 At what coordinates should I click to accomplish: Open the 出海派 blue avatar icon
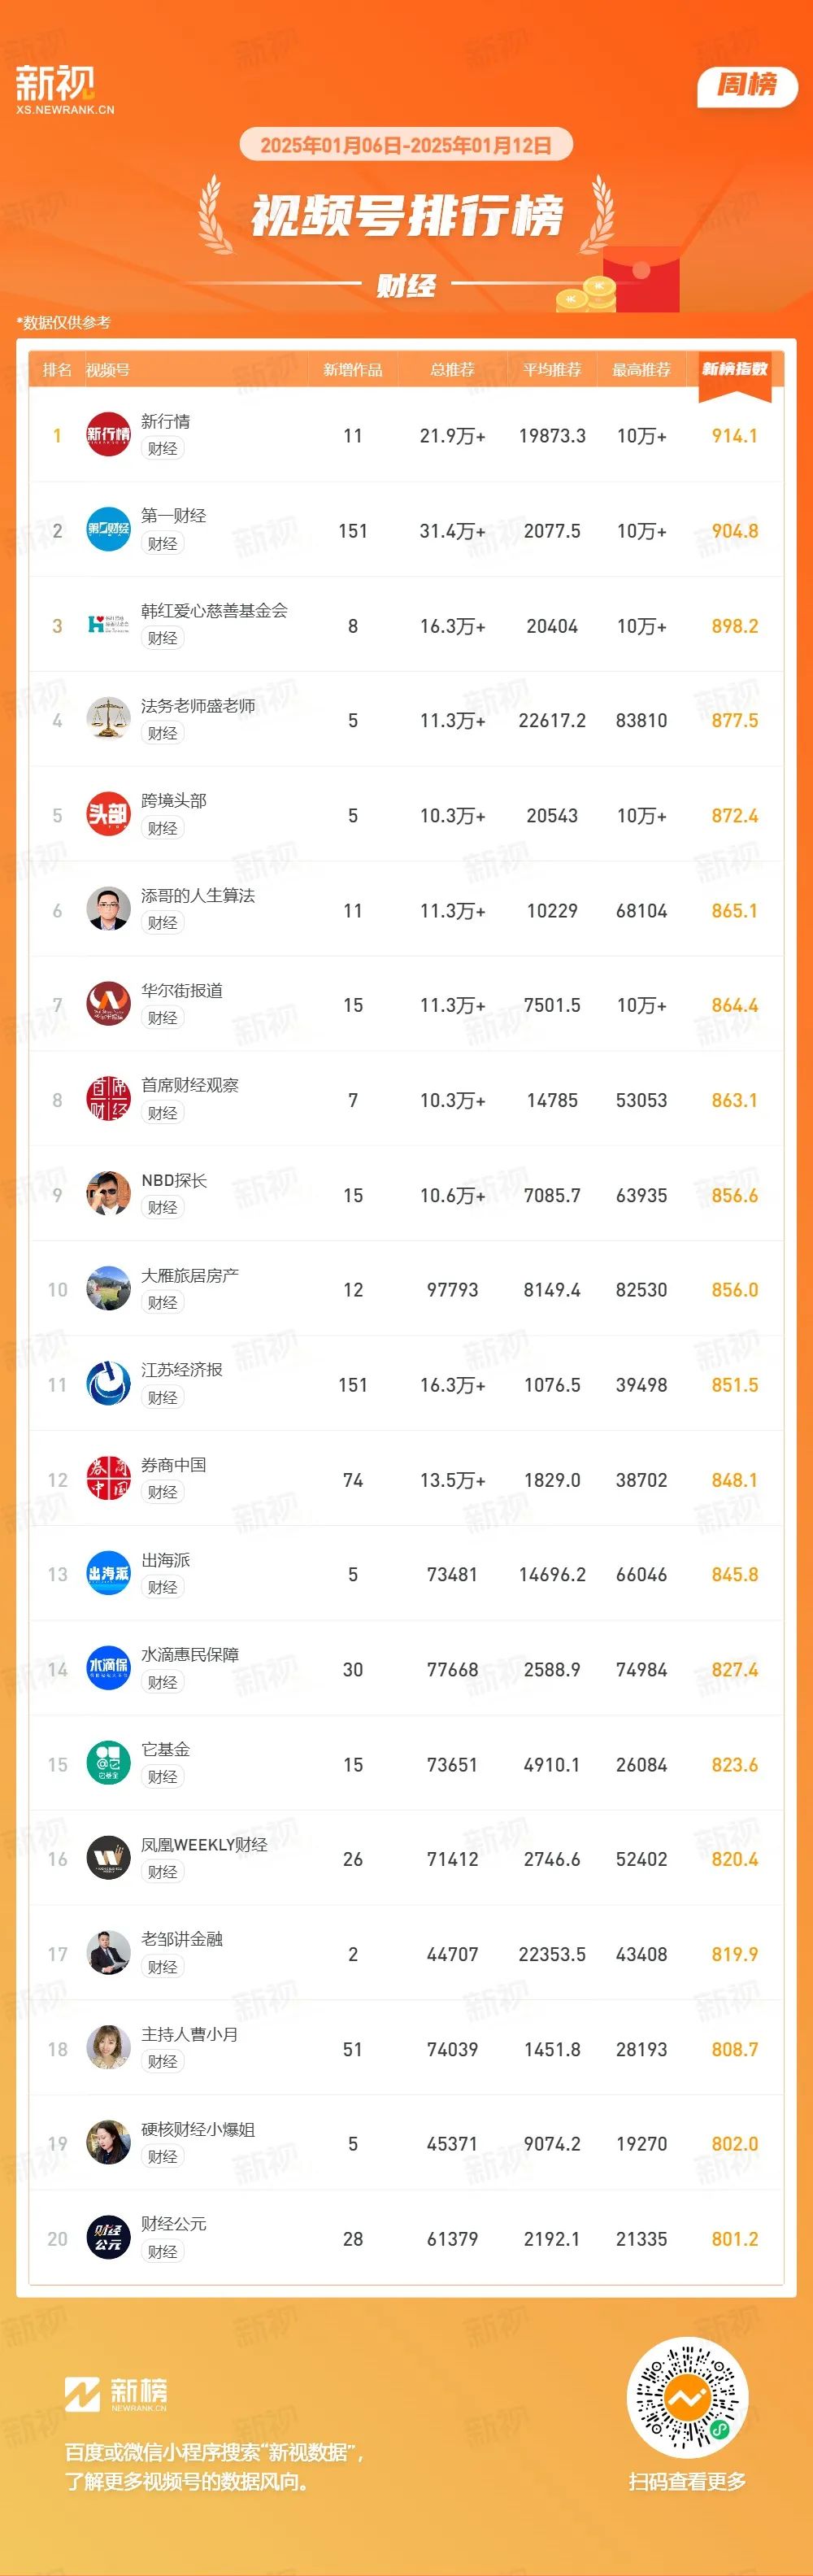[x=108, y=1573]
